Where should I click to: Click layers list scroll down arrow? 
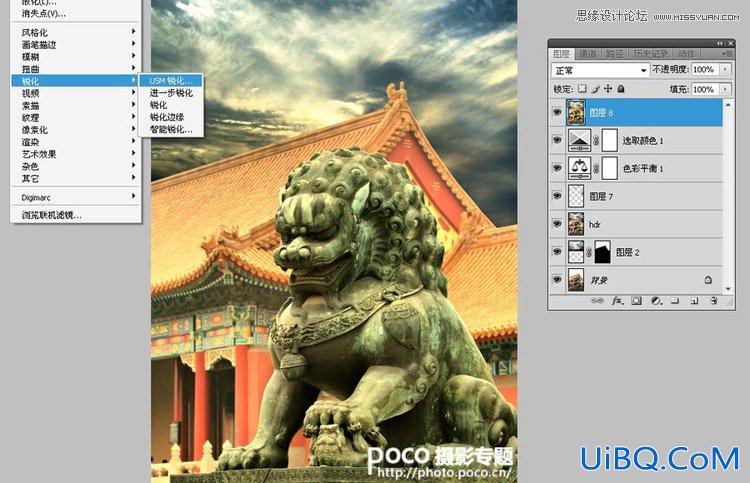pyautogui.click(x=728, y=289)
